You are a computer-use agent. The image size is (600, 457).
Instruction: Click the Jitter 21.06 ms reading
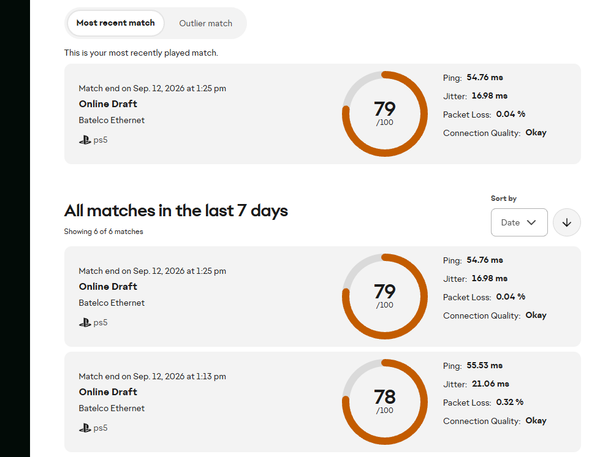[x=476, y=384]
